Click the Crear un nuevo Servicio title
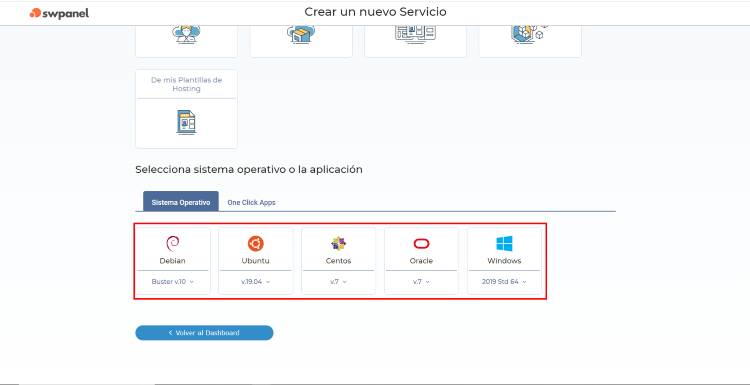The image size is (750, 385). (x=375, y=12)
